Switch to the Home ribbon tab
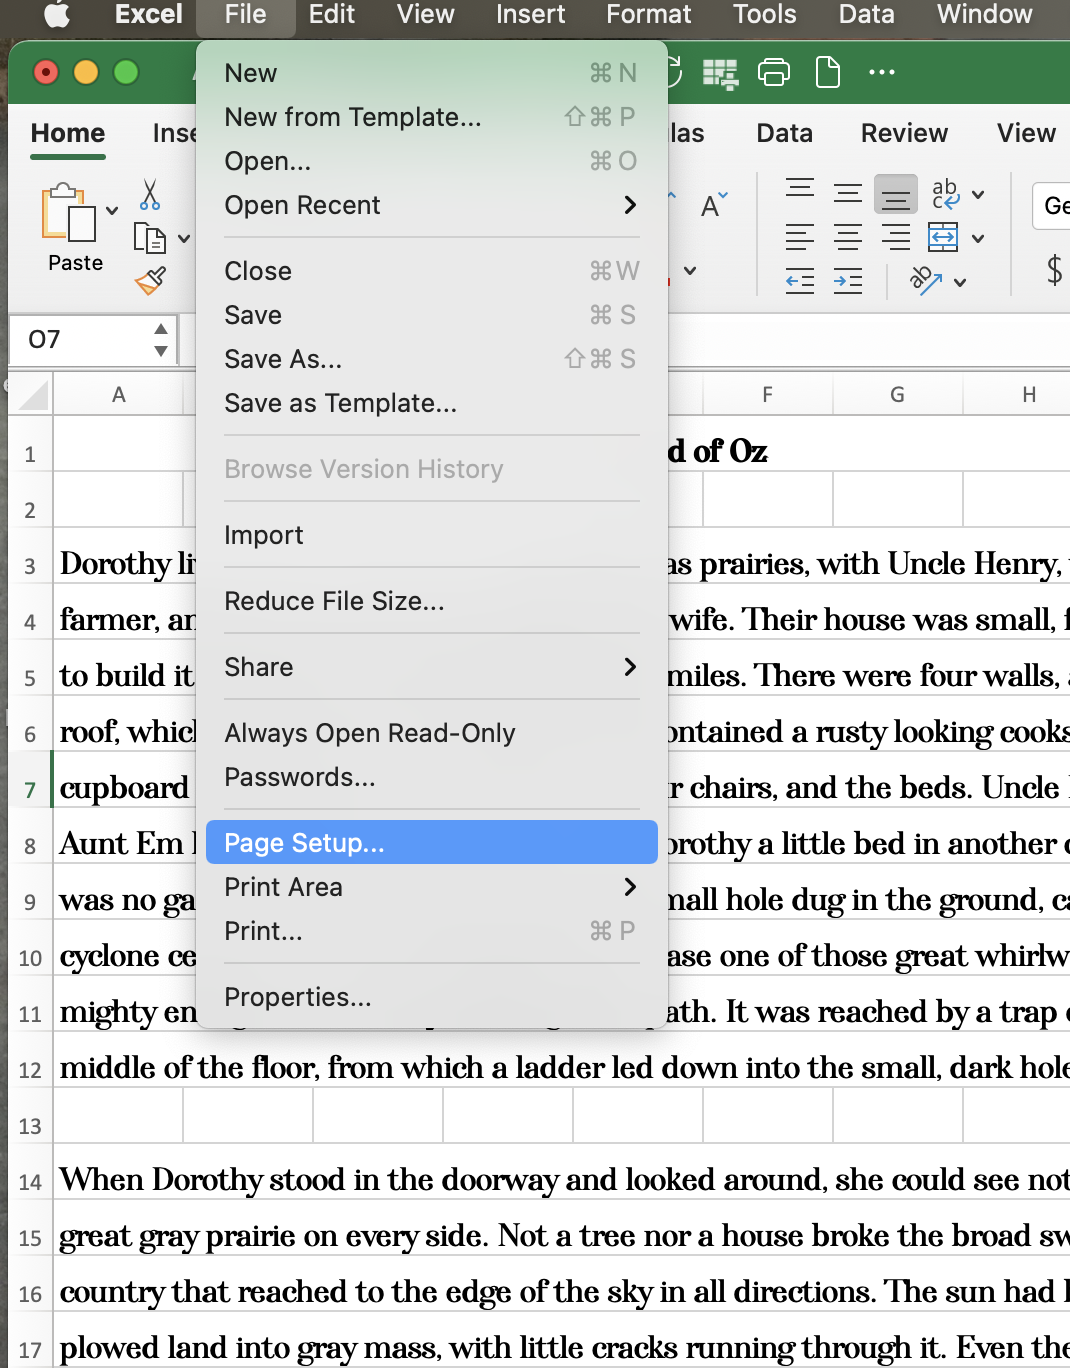 [x=68, y=133]
